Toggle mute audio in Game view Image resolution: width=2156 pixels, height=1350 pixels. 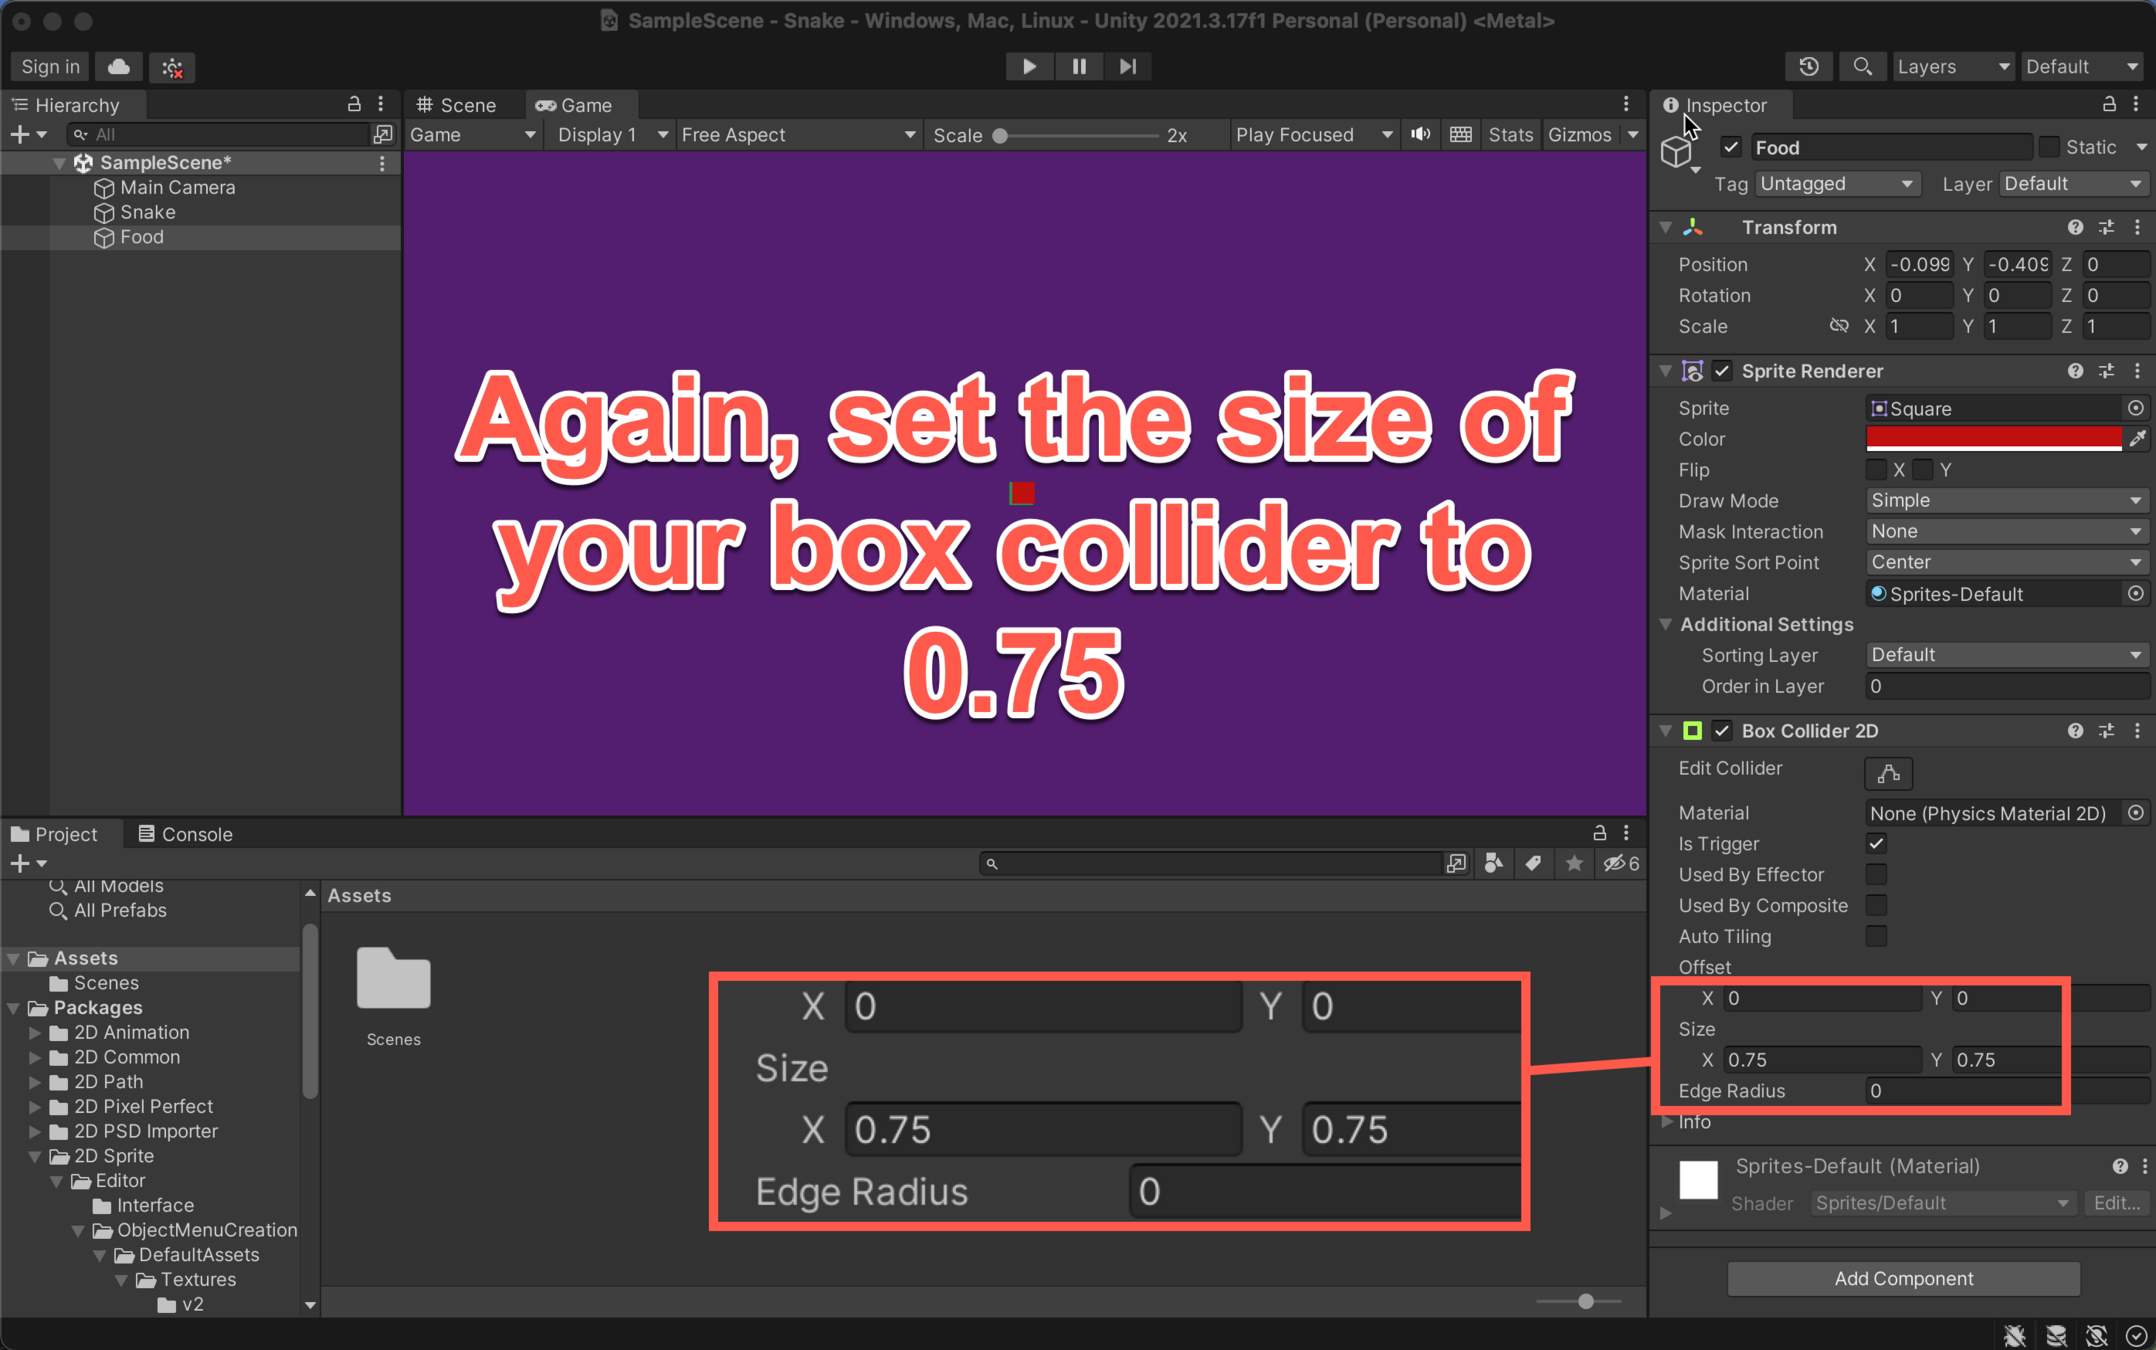(x=1420, y=135)
